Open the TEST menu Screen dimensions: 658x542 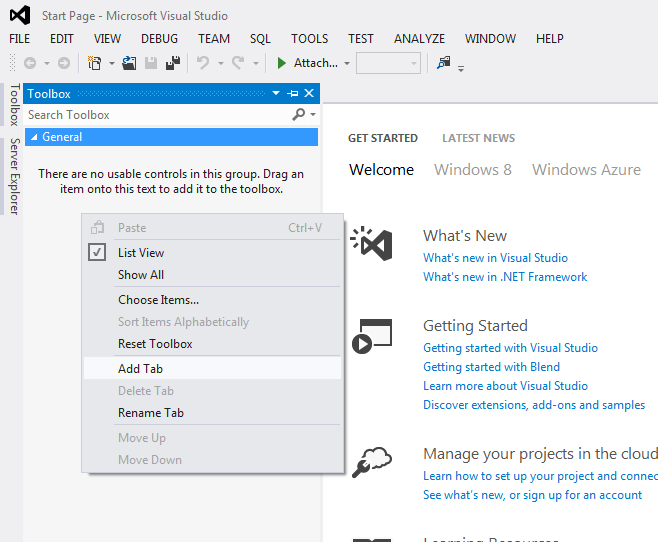(360, 39)
